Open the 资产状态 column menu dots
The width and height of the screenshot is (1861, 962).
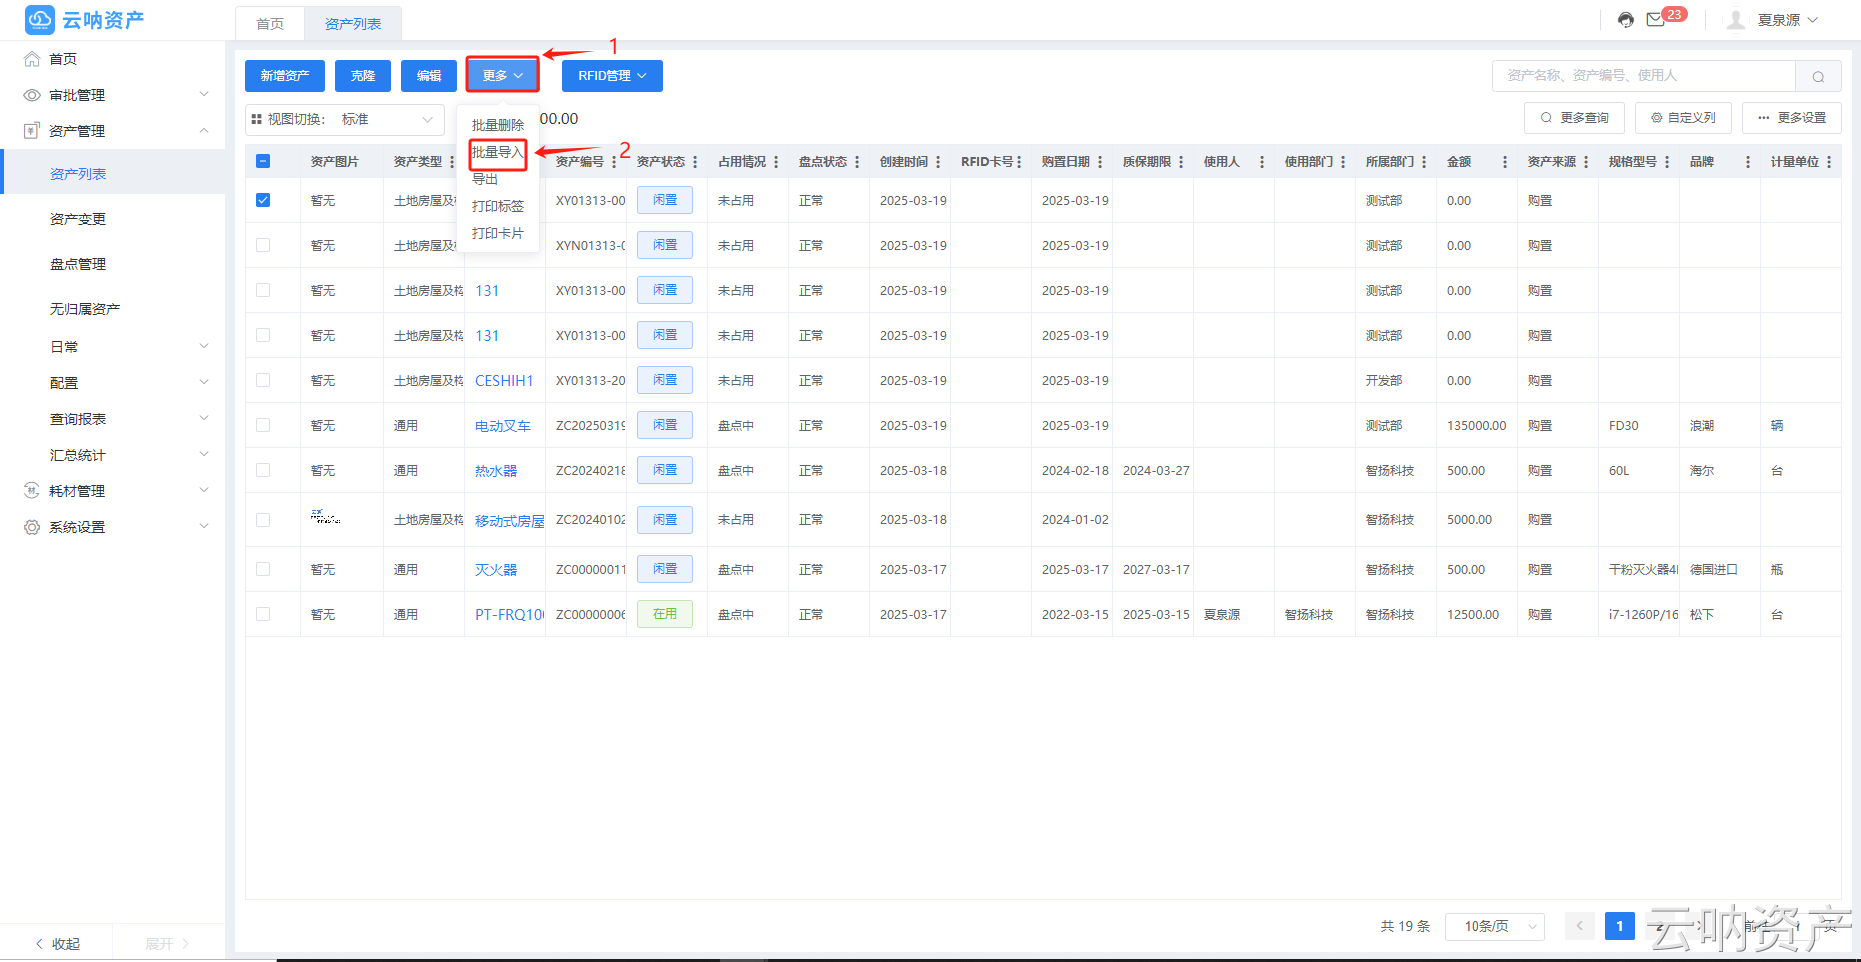pyautogui.click(x=695, y=162)
